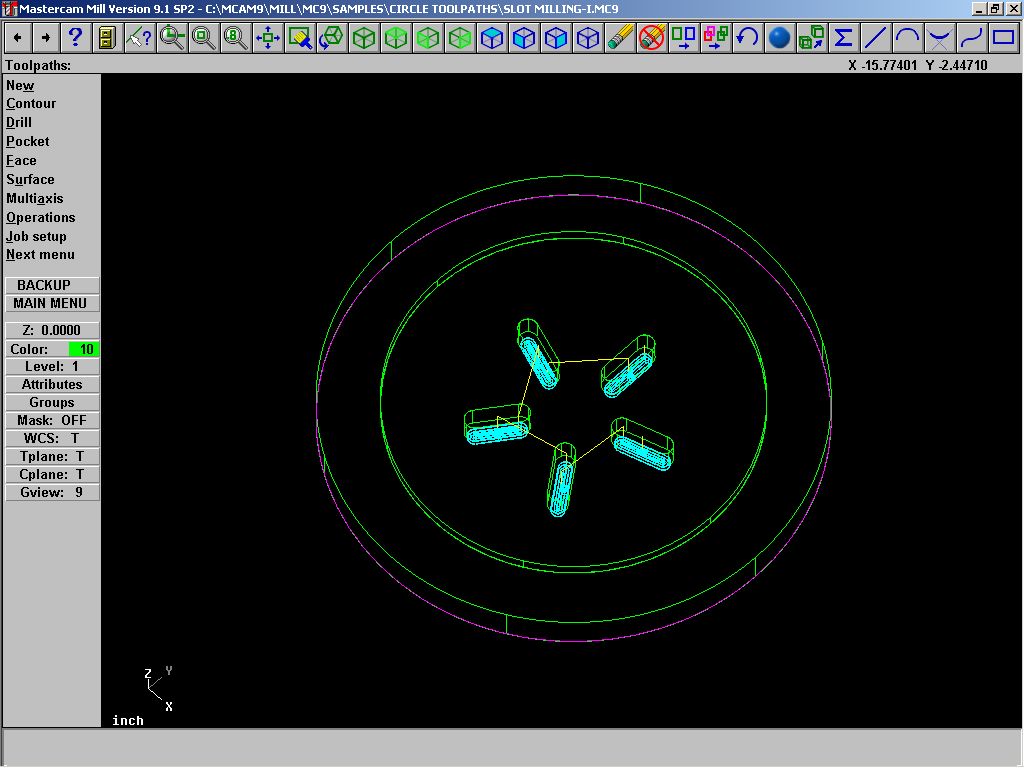Toggle the Mask: OFF setting
This screenshot has width=1024, height=768.
(52, 421)
